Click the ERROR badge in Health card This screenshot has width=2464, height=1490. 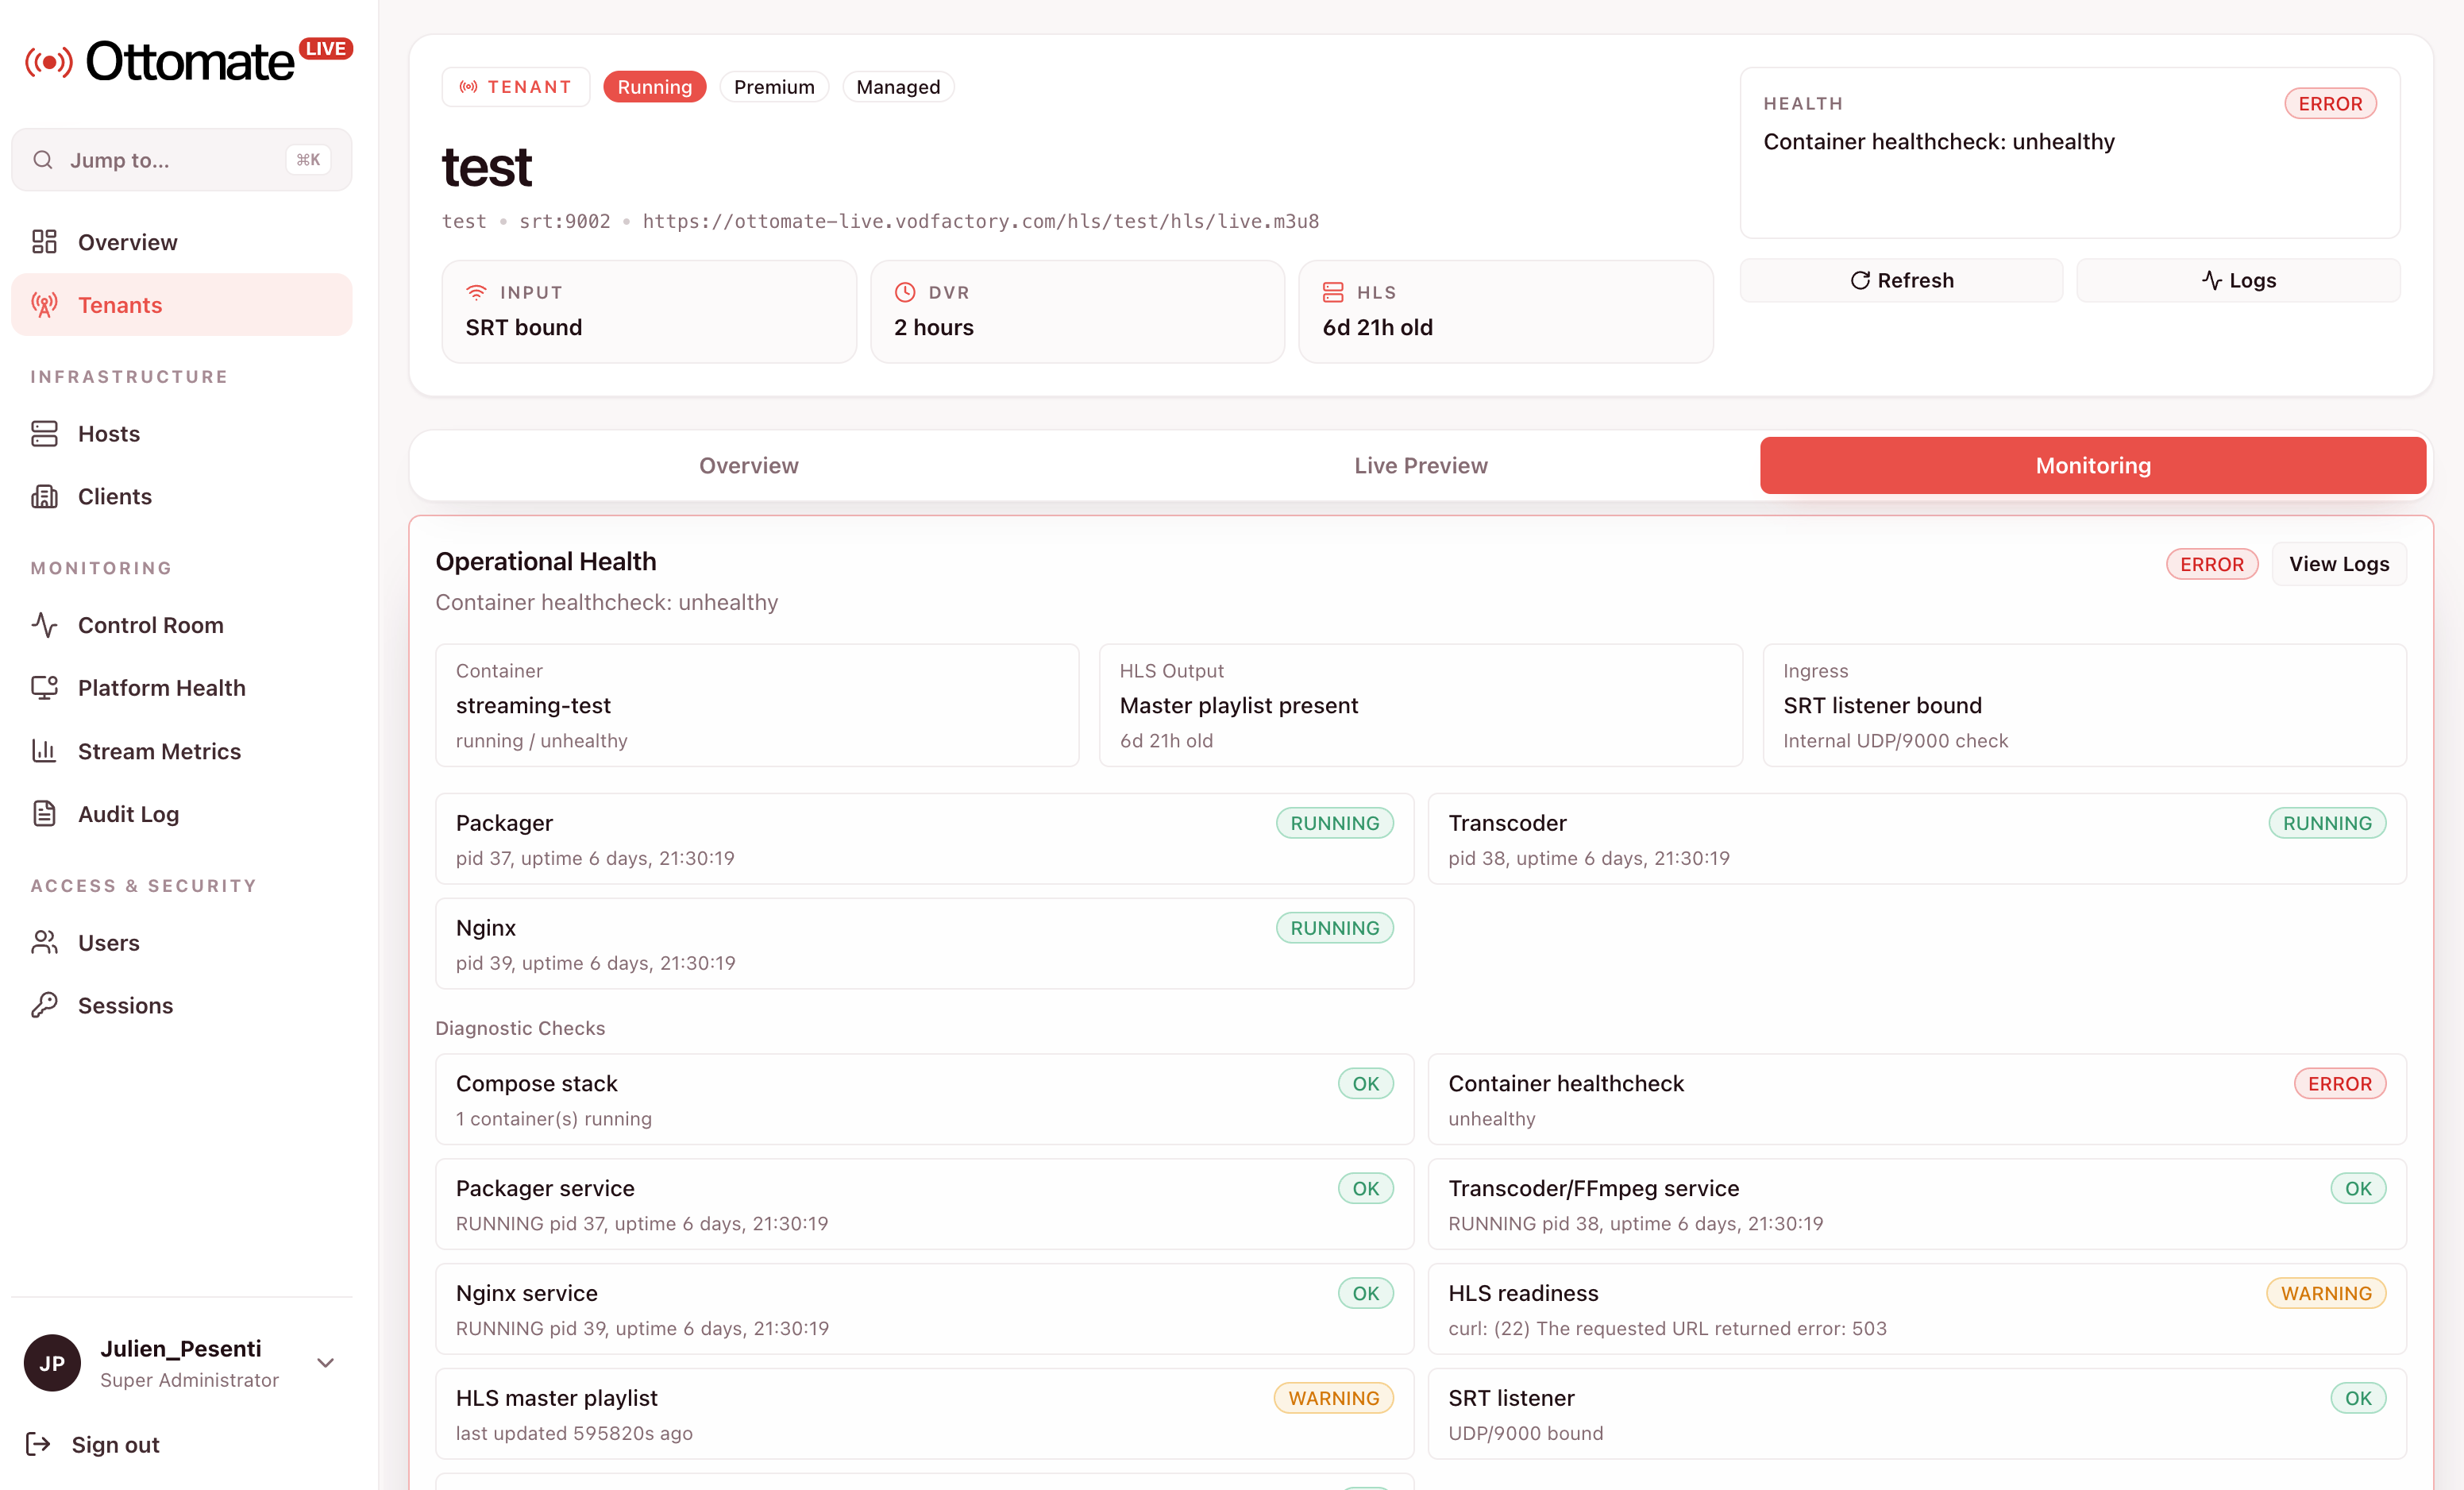pyautogui.click(x=2330, y=104)
